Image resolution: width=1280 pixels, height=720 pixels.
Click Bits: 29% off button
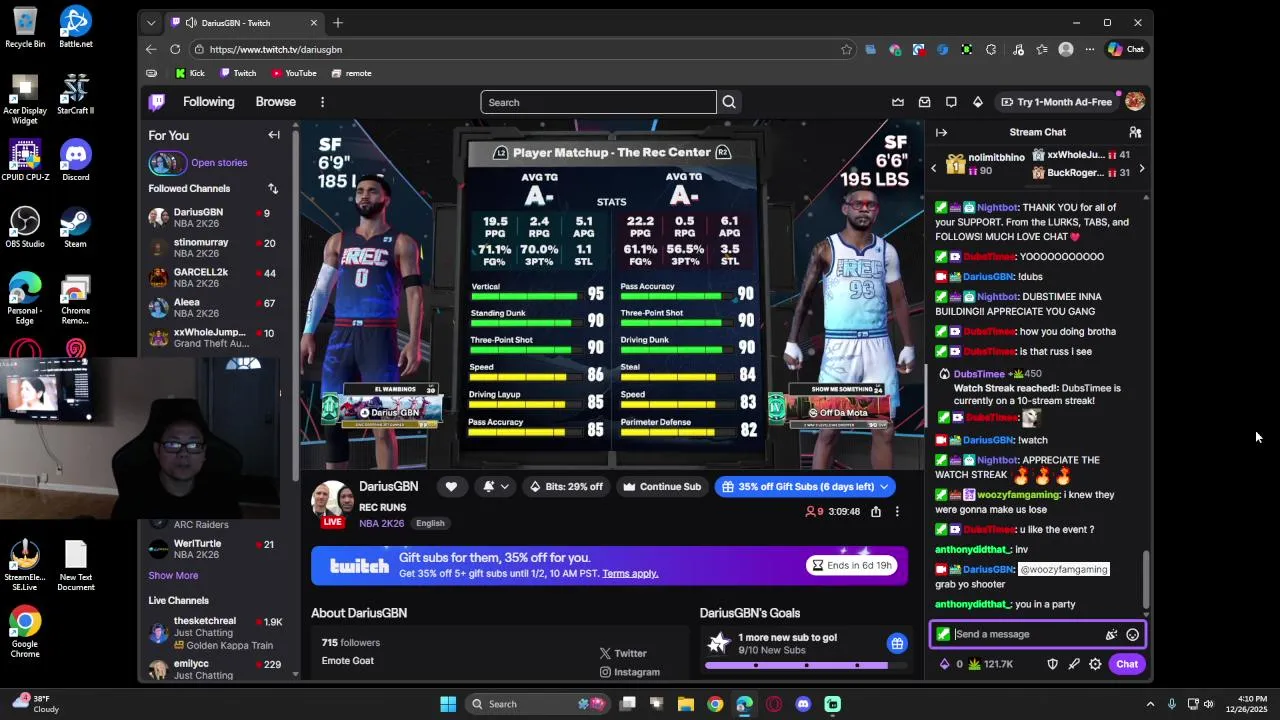[x=566, y=487]
